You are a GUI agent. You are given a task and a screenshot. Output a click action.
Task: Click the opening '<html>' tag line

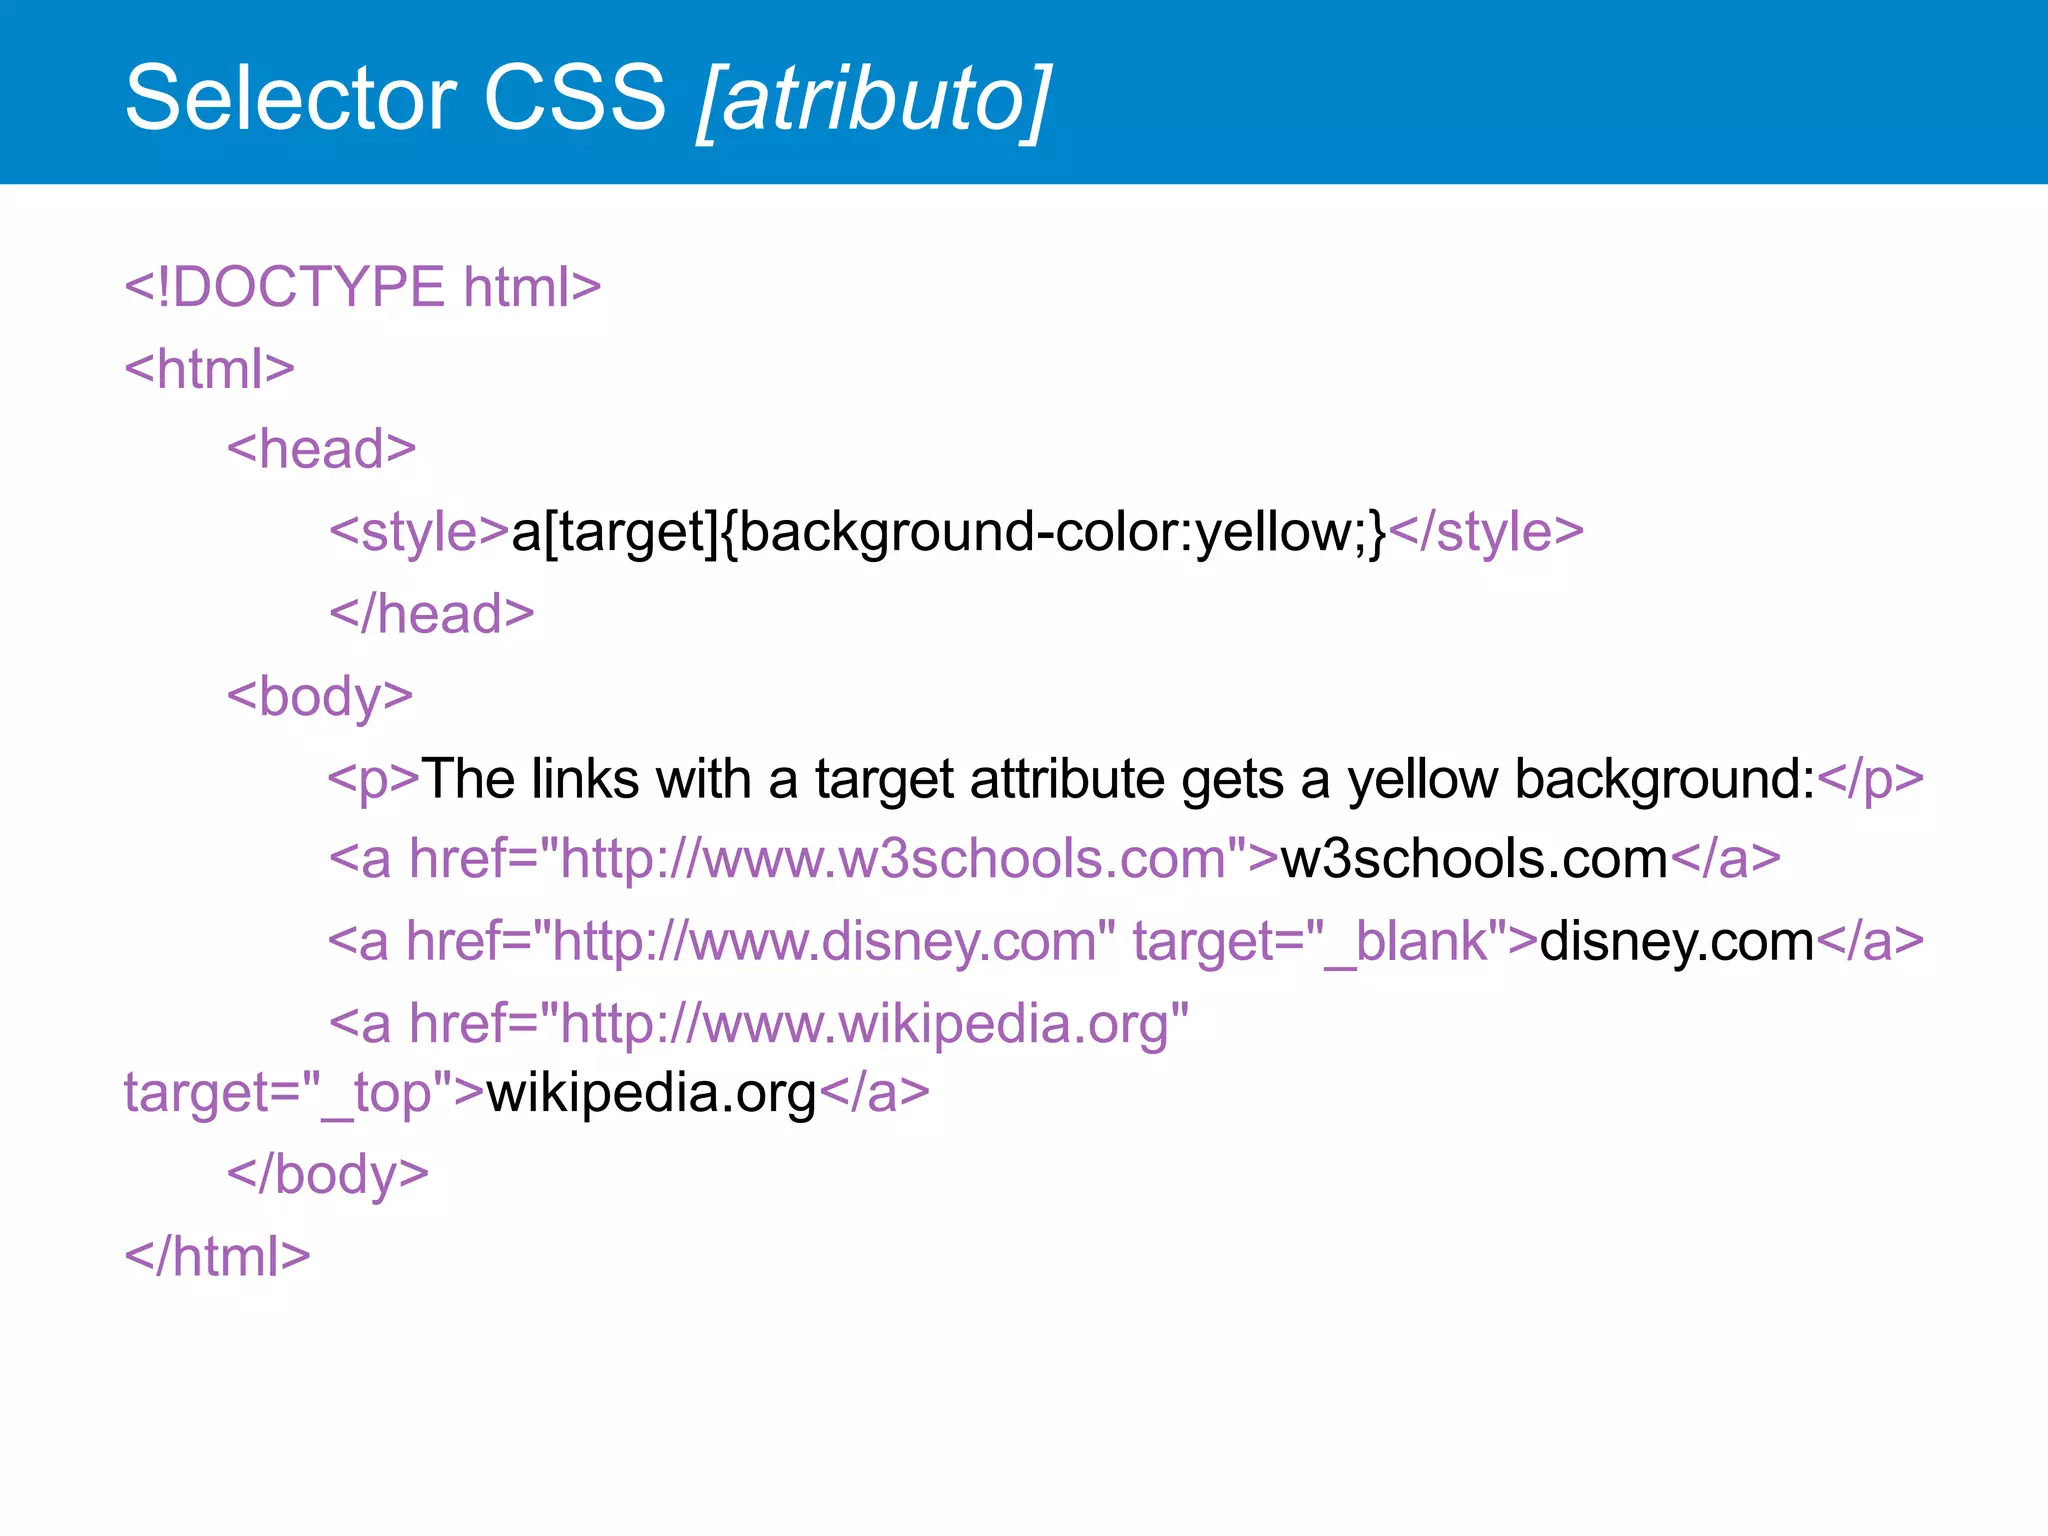[x=210, y=369]
